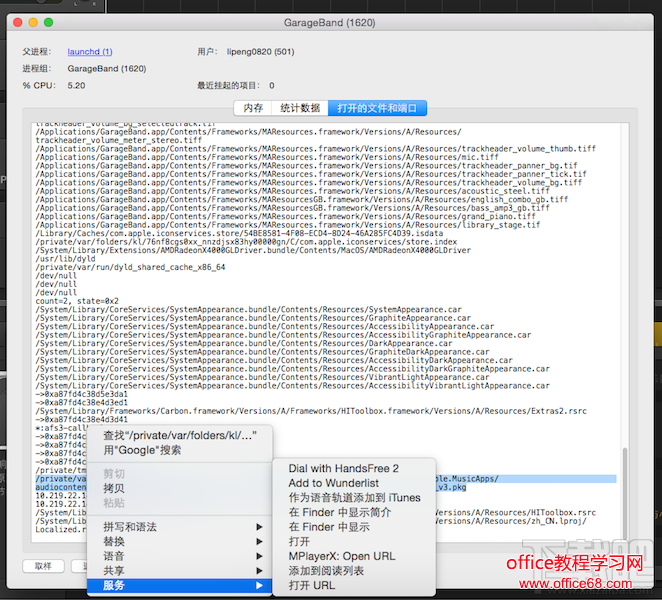This screenshot has height=600, width=662.
Task: Click the grand_piano.tiff path line
Action: coord(285,216)
